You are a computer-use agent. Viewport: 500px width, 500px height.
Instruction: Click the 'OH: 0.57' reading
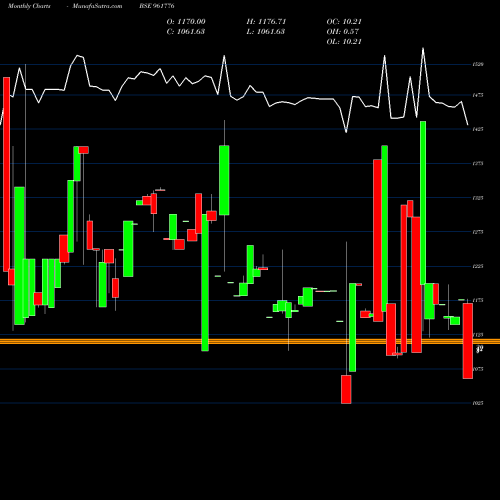pos(343,32)
